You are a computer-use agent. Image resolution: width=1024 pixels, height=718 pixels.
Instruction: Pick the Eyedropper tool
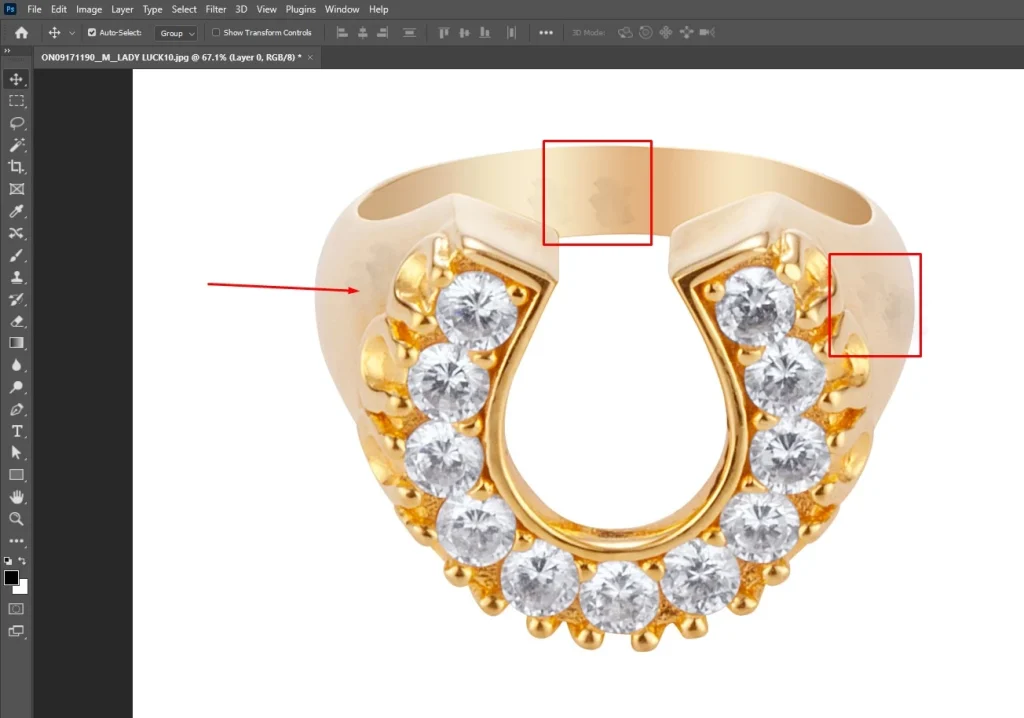tap(16, 211)
